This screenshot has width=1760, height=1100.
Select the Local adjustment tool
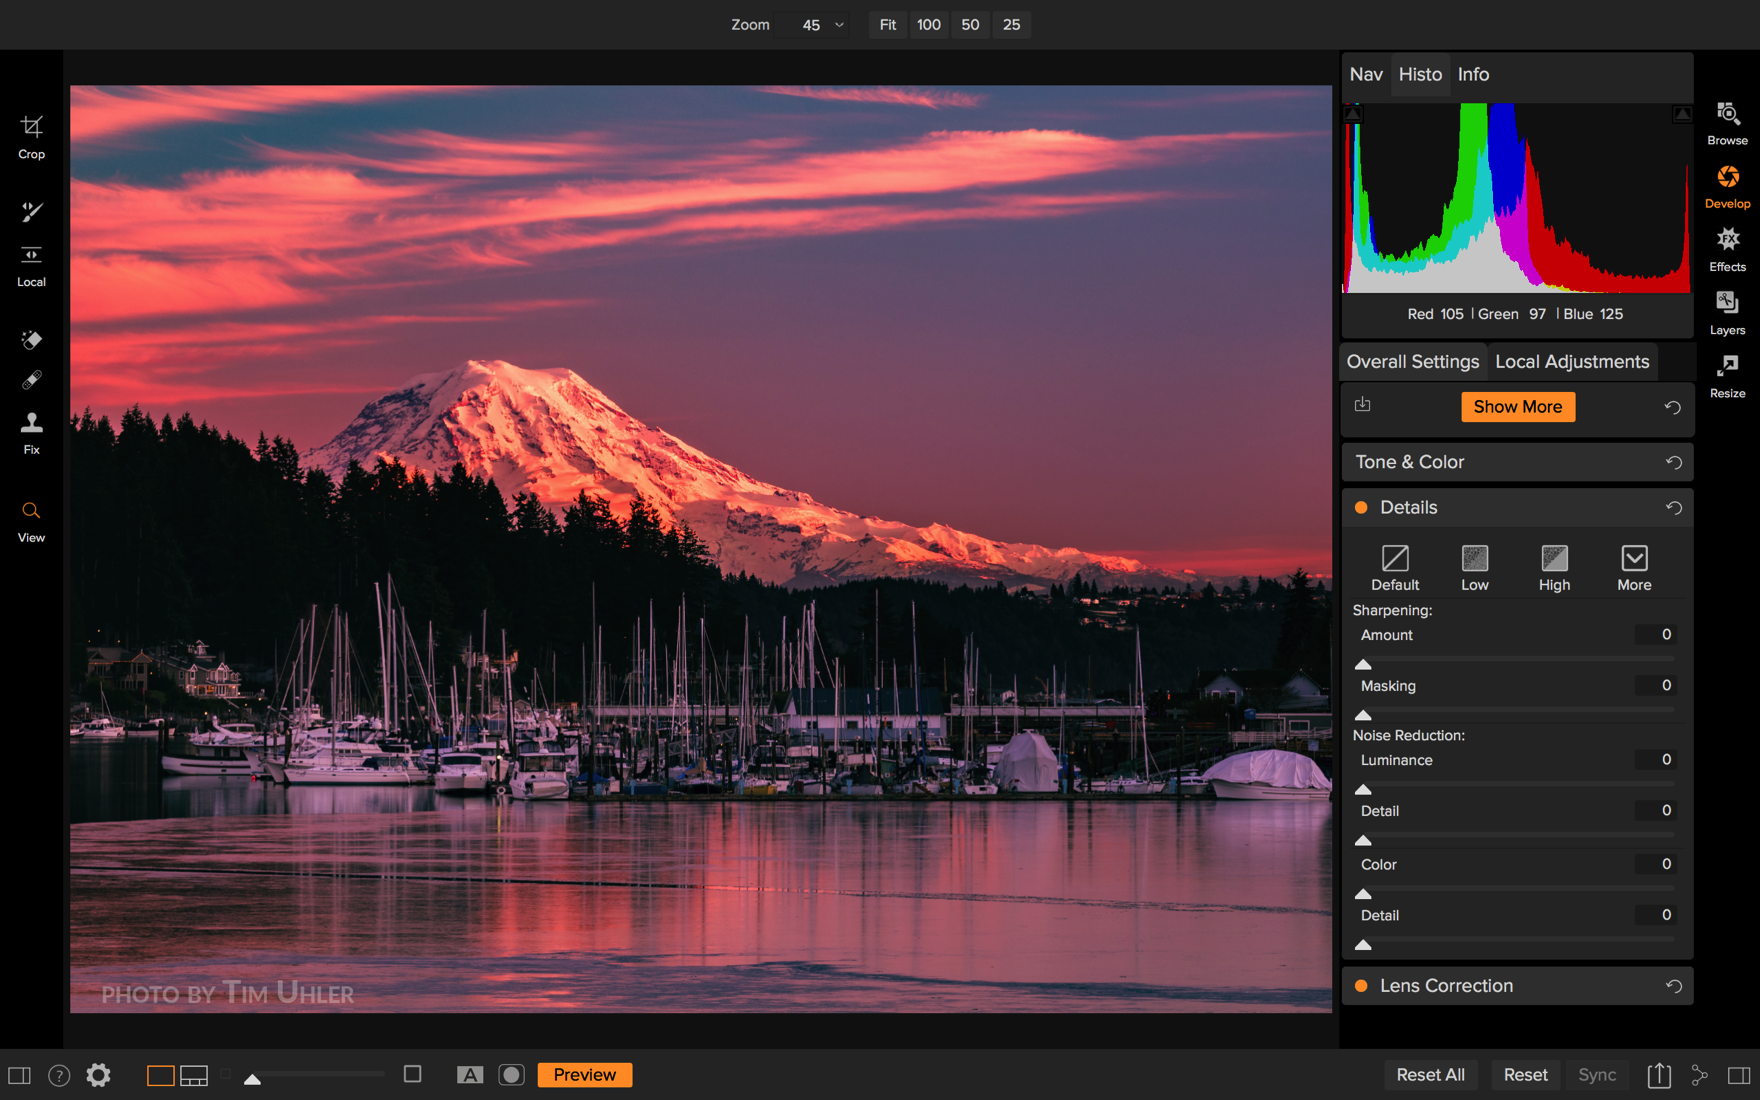tap(31, 266)
